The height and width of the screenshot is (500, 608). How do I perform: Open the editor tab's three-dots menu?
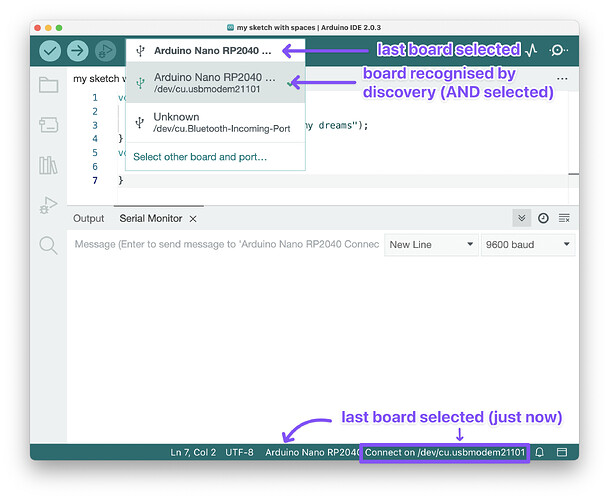click(562, 79)
